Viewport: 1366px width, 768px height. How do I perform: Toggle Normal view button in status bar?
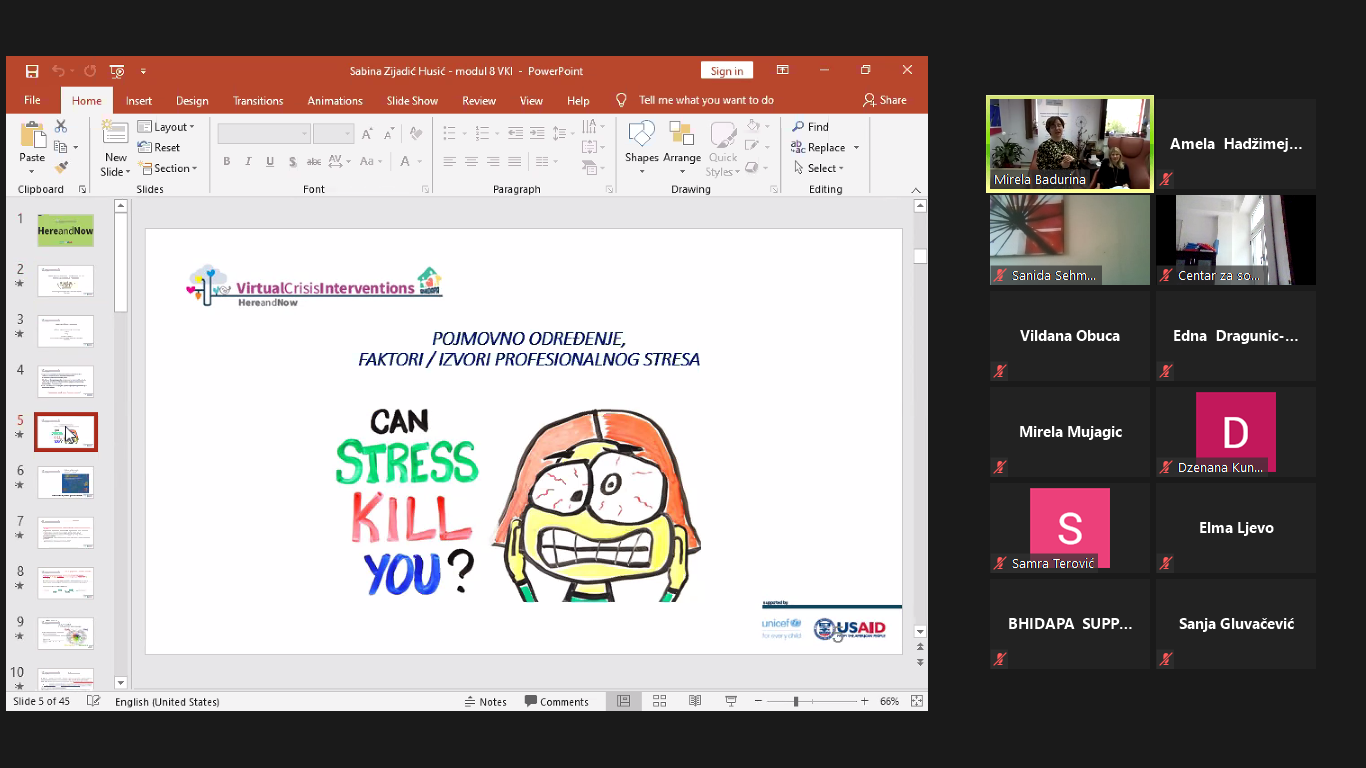click(623, 701)
